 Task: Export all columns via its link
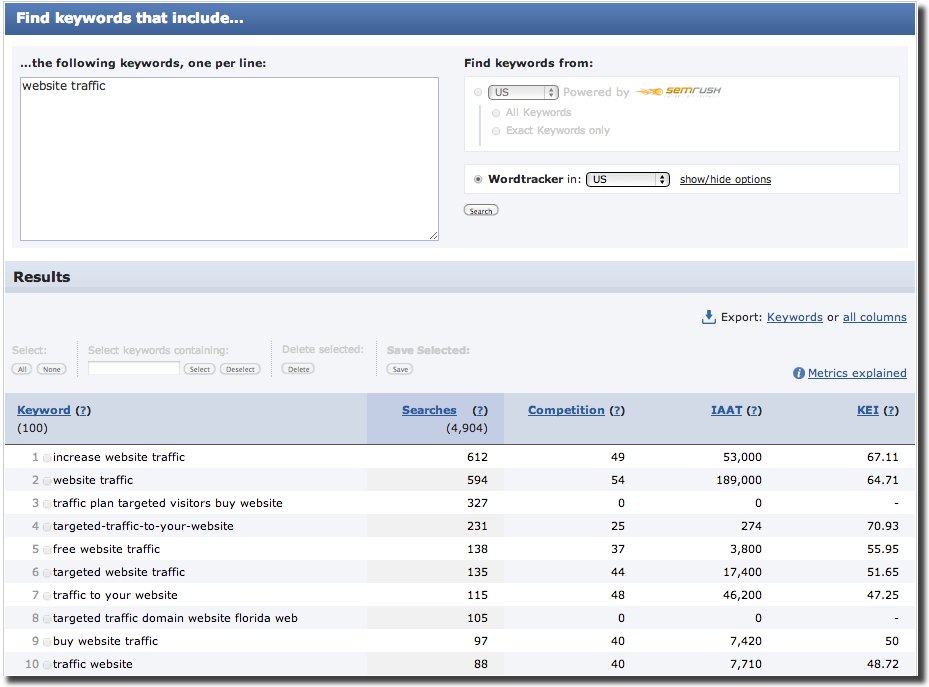click(x=875, y=317)
